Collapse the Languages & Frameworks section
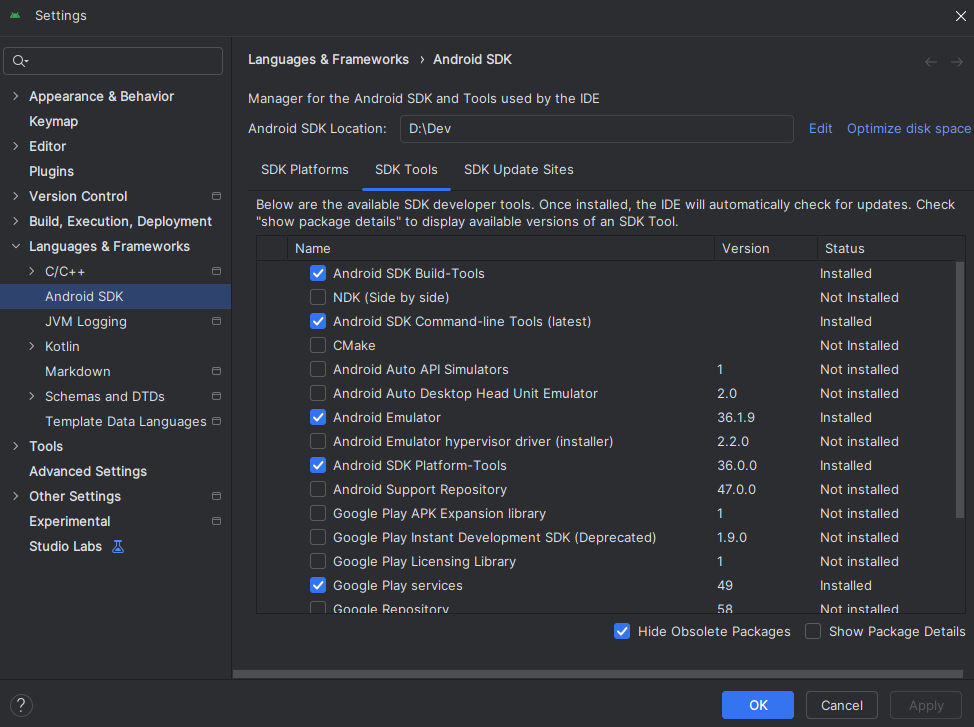 coord(15,246)
